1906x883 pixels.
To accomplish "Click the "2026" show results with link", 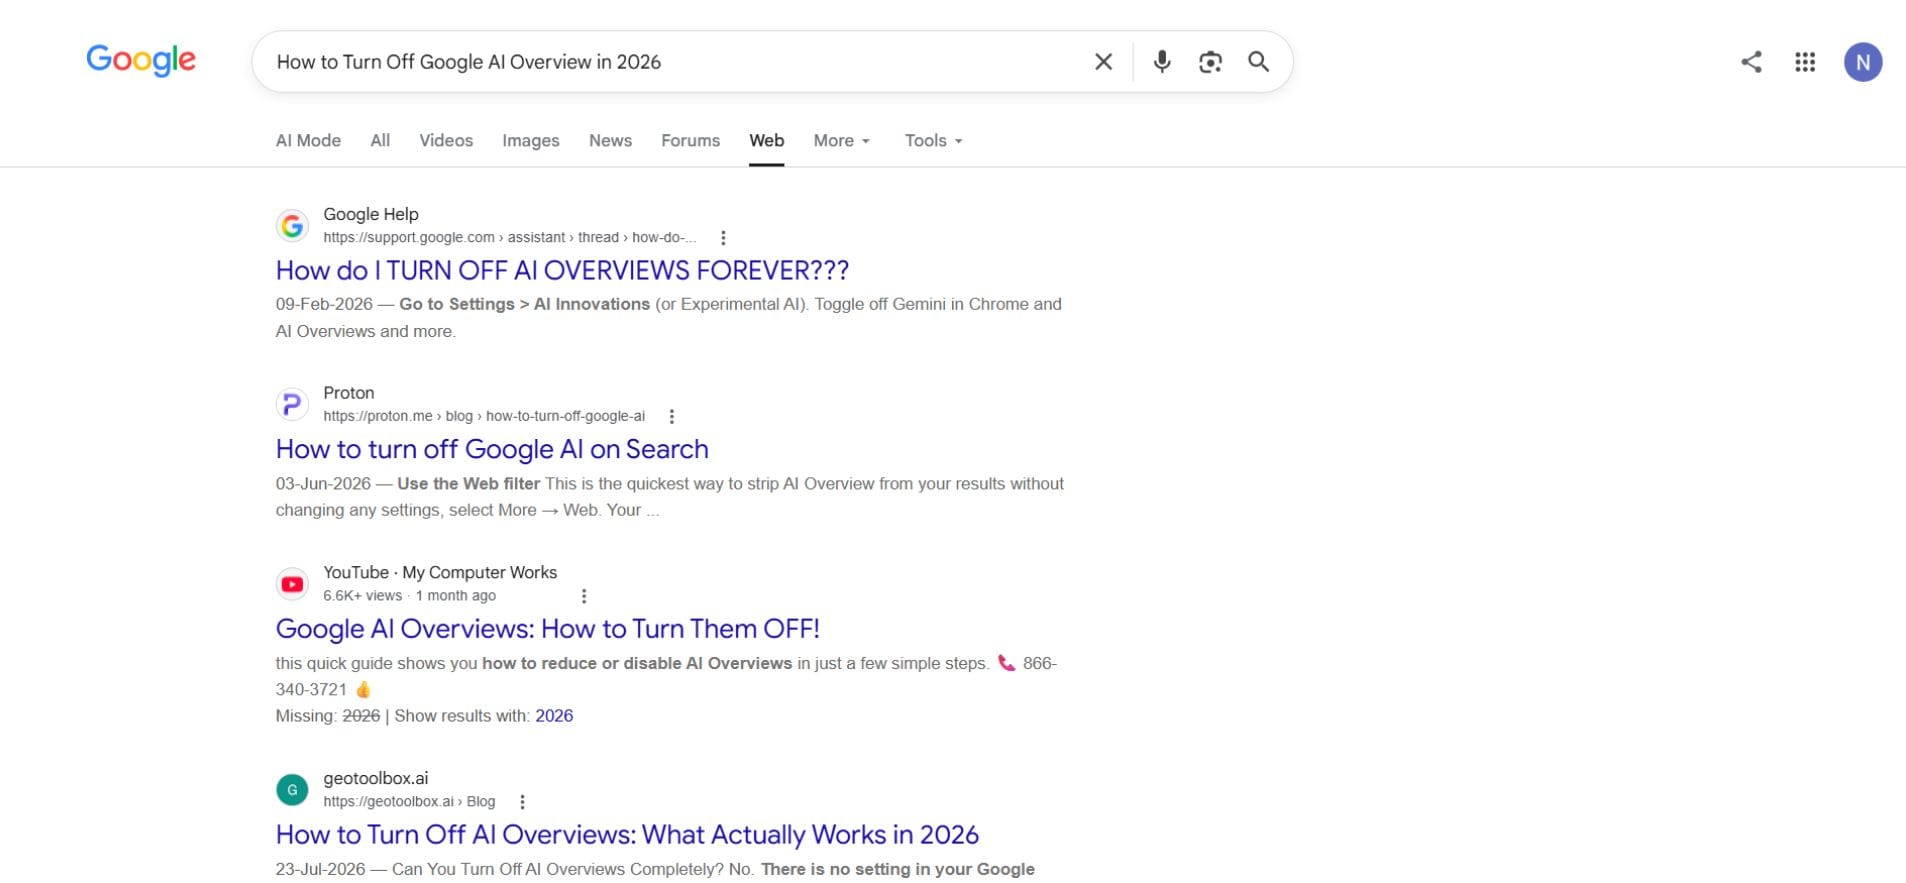I will pyautogui.click(x=554, y=716).
